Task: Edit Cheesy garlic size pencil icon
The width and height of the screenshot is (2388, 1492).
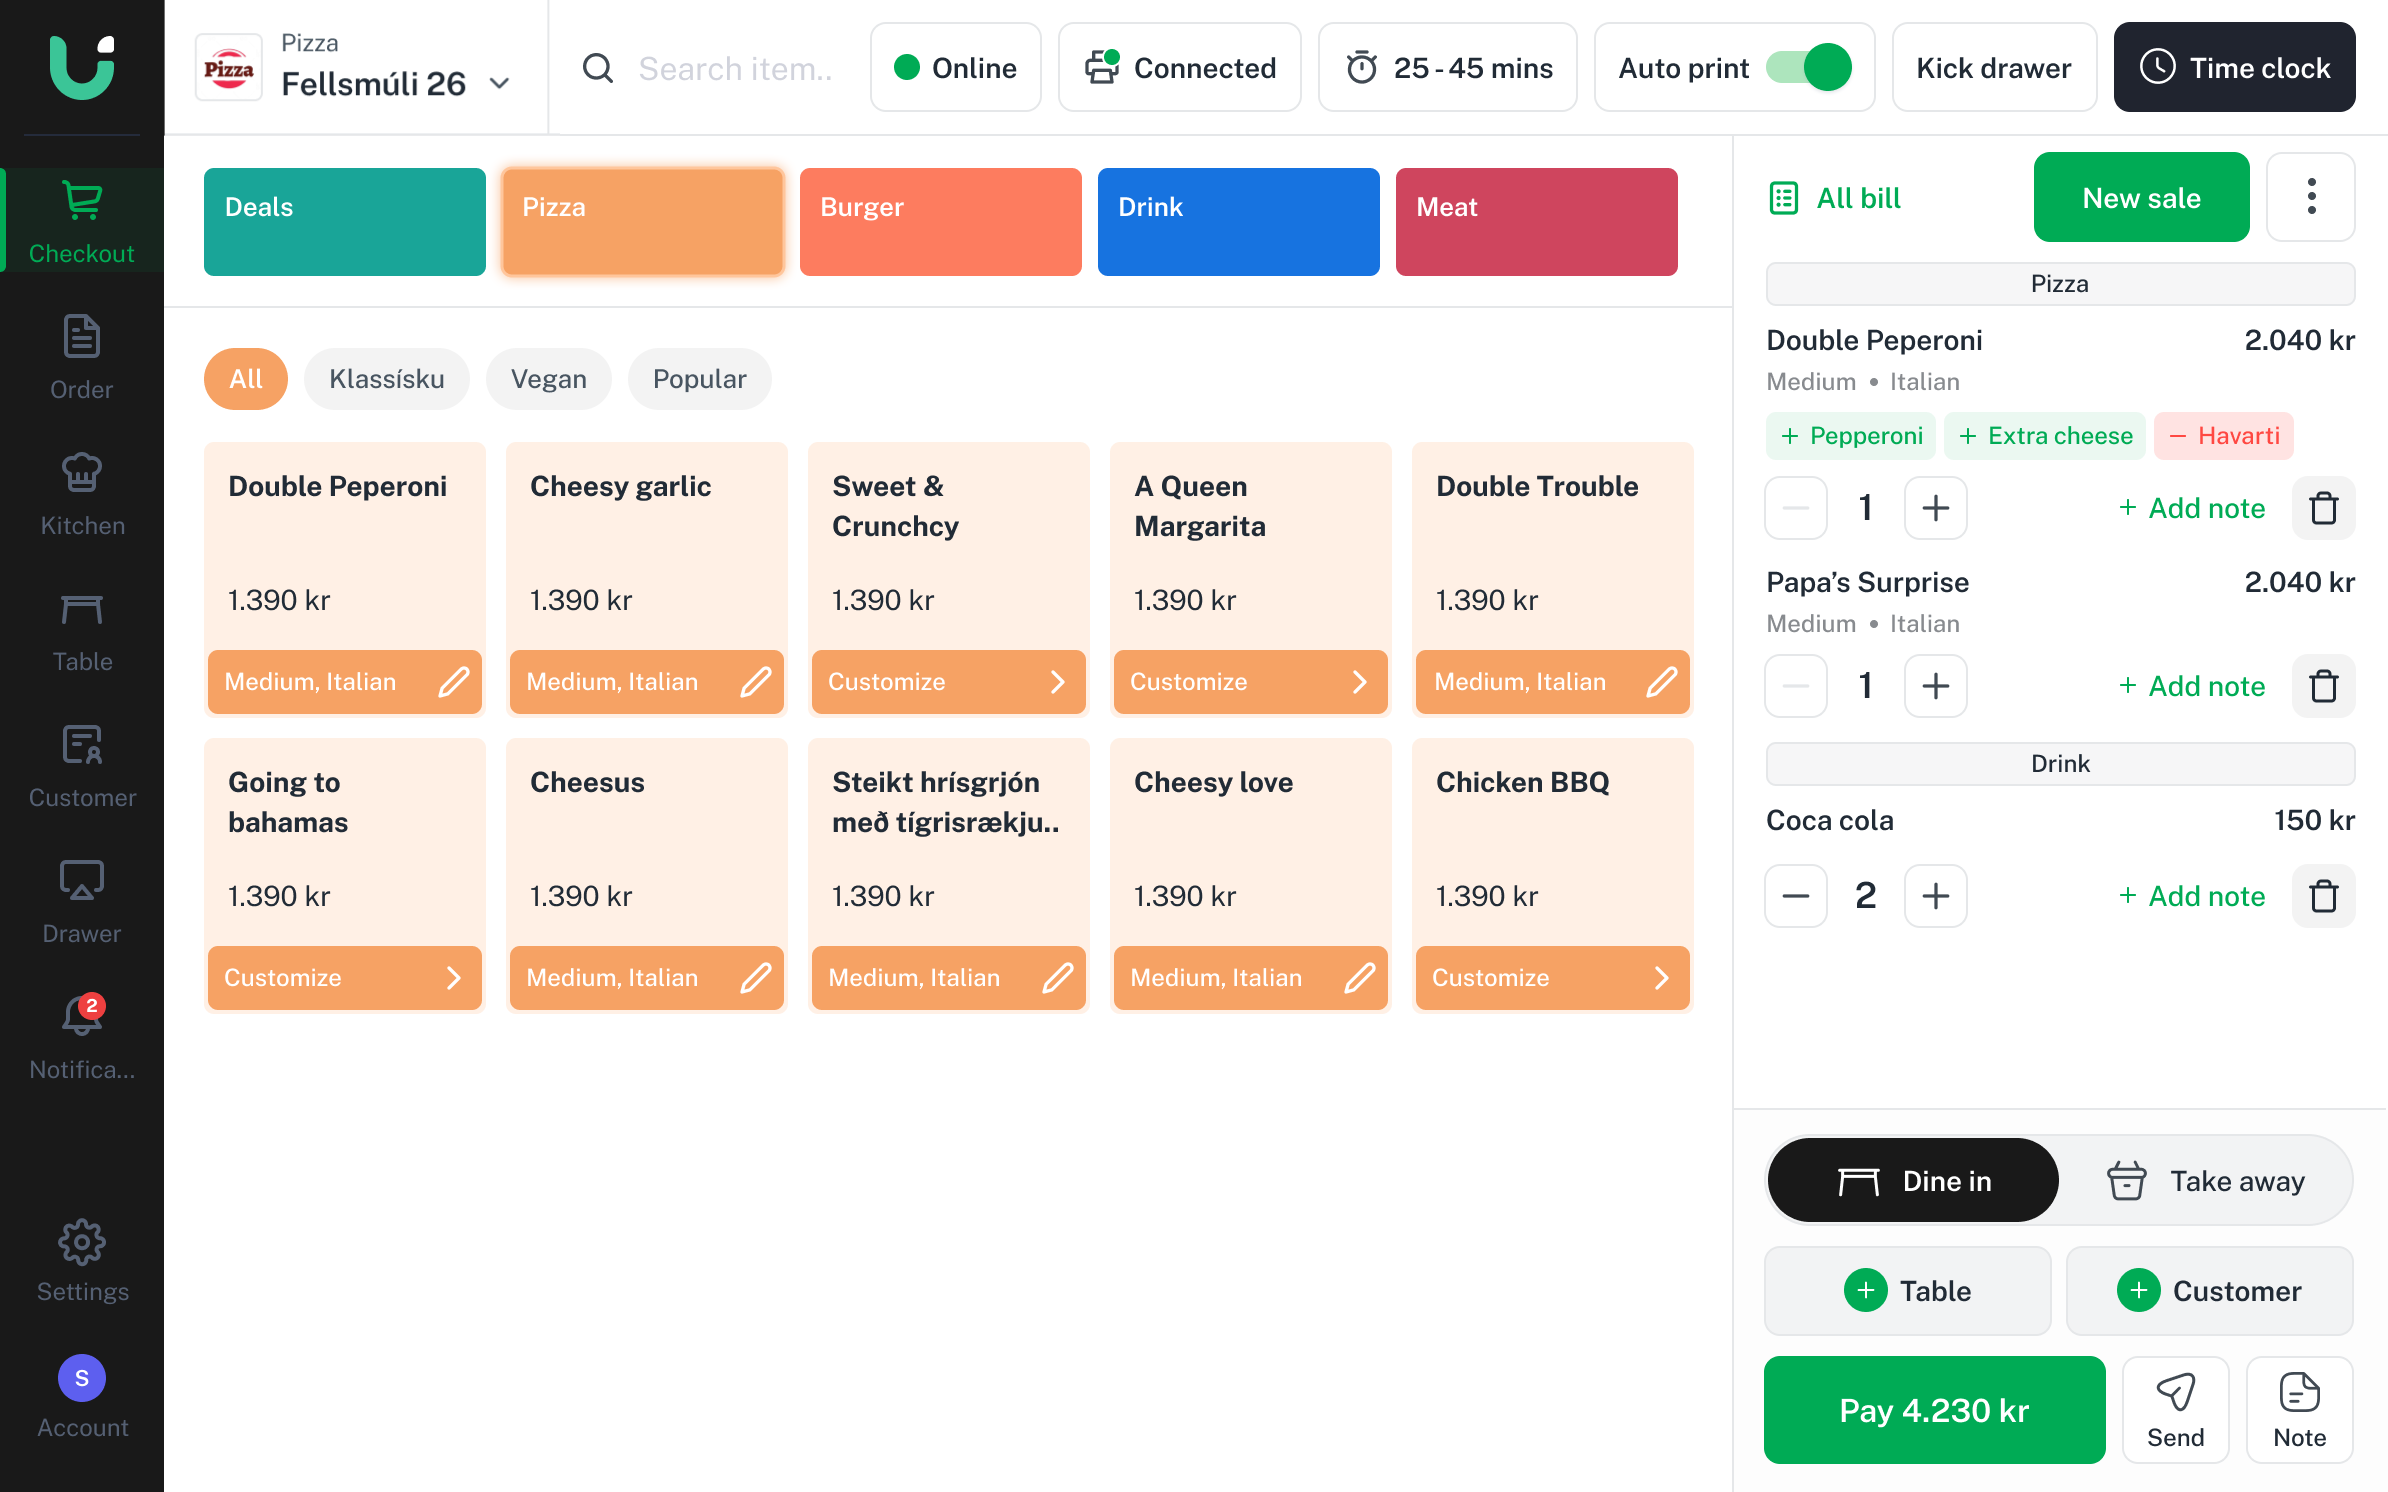Action: coord(756,682)
